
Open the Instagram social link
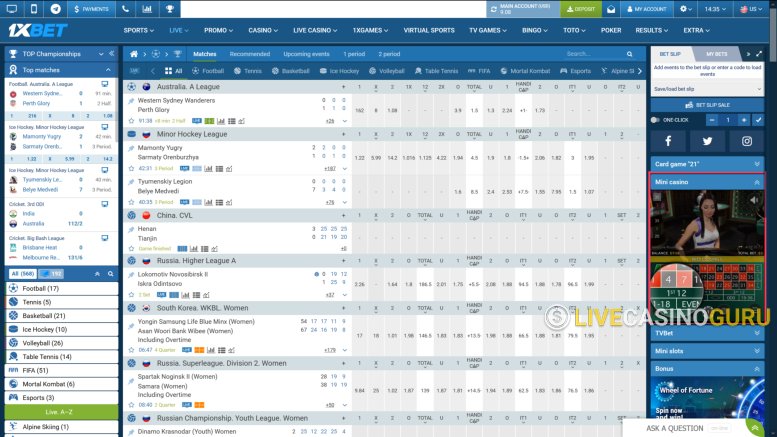[x=747, y=141]
